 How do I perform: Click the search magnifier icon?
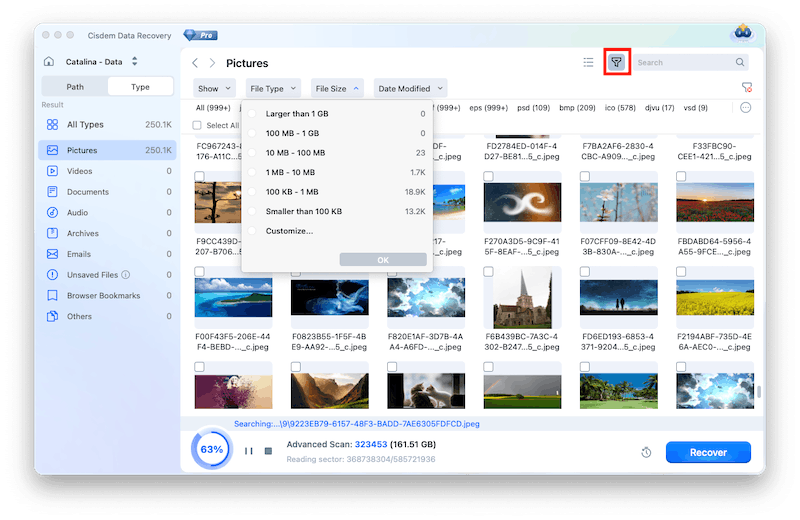click(739, 62)
